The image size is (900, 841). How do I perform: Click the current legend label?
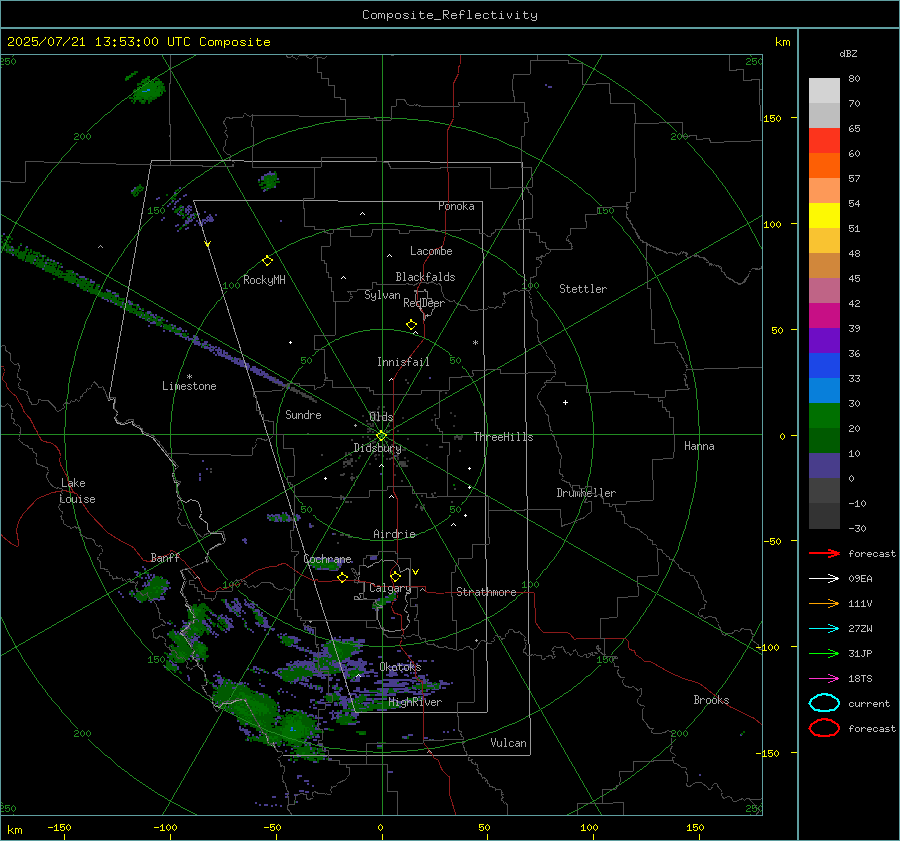pos(869,703)
